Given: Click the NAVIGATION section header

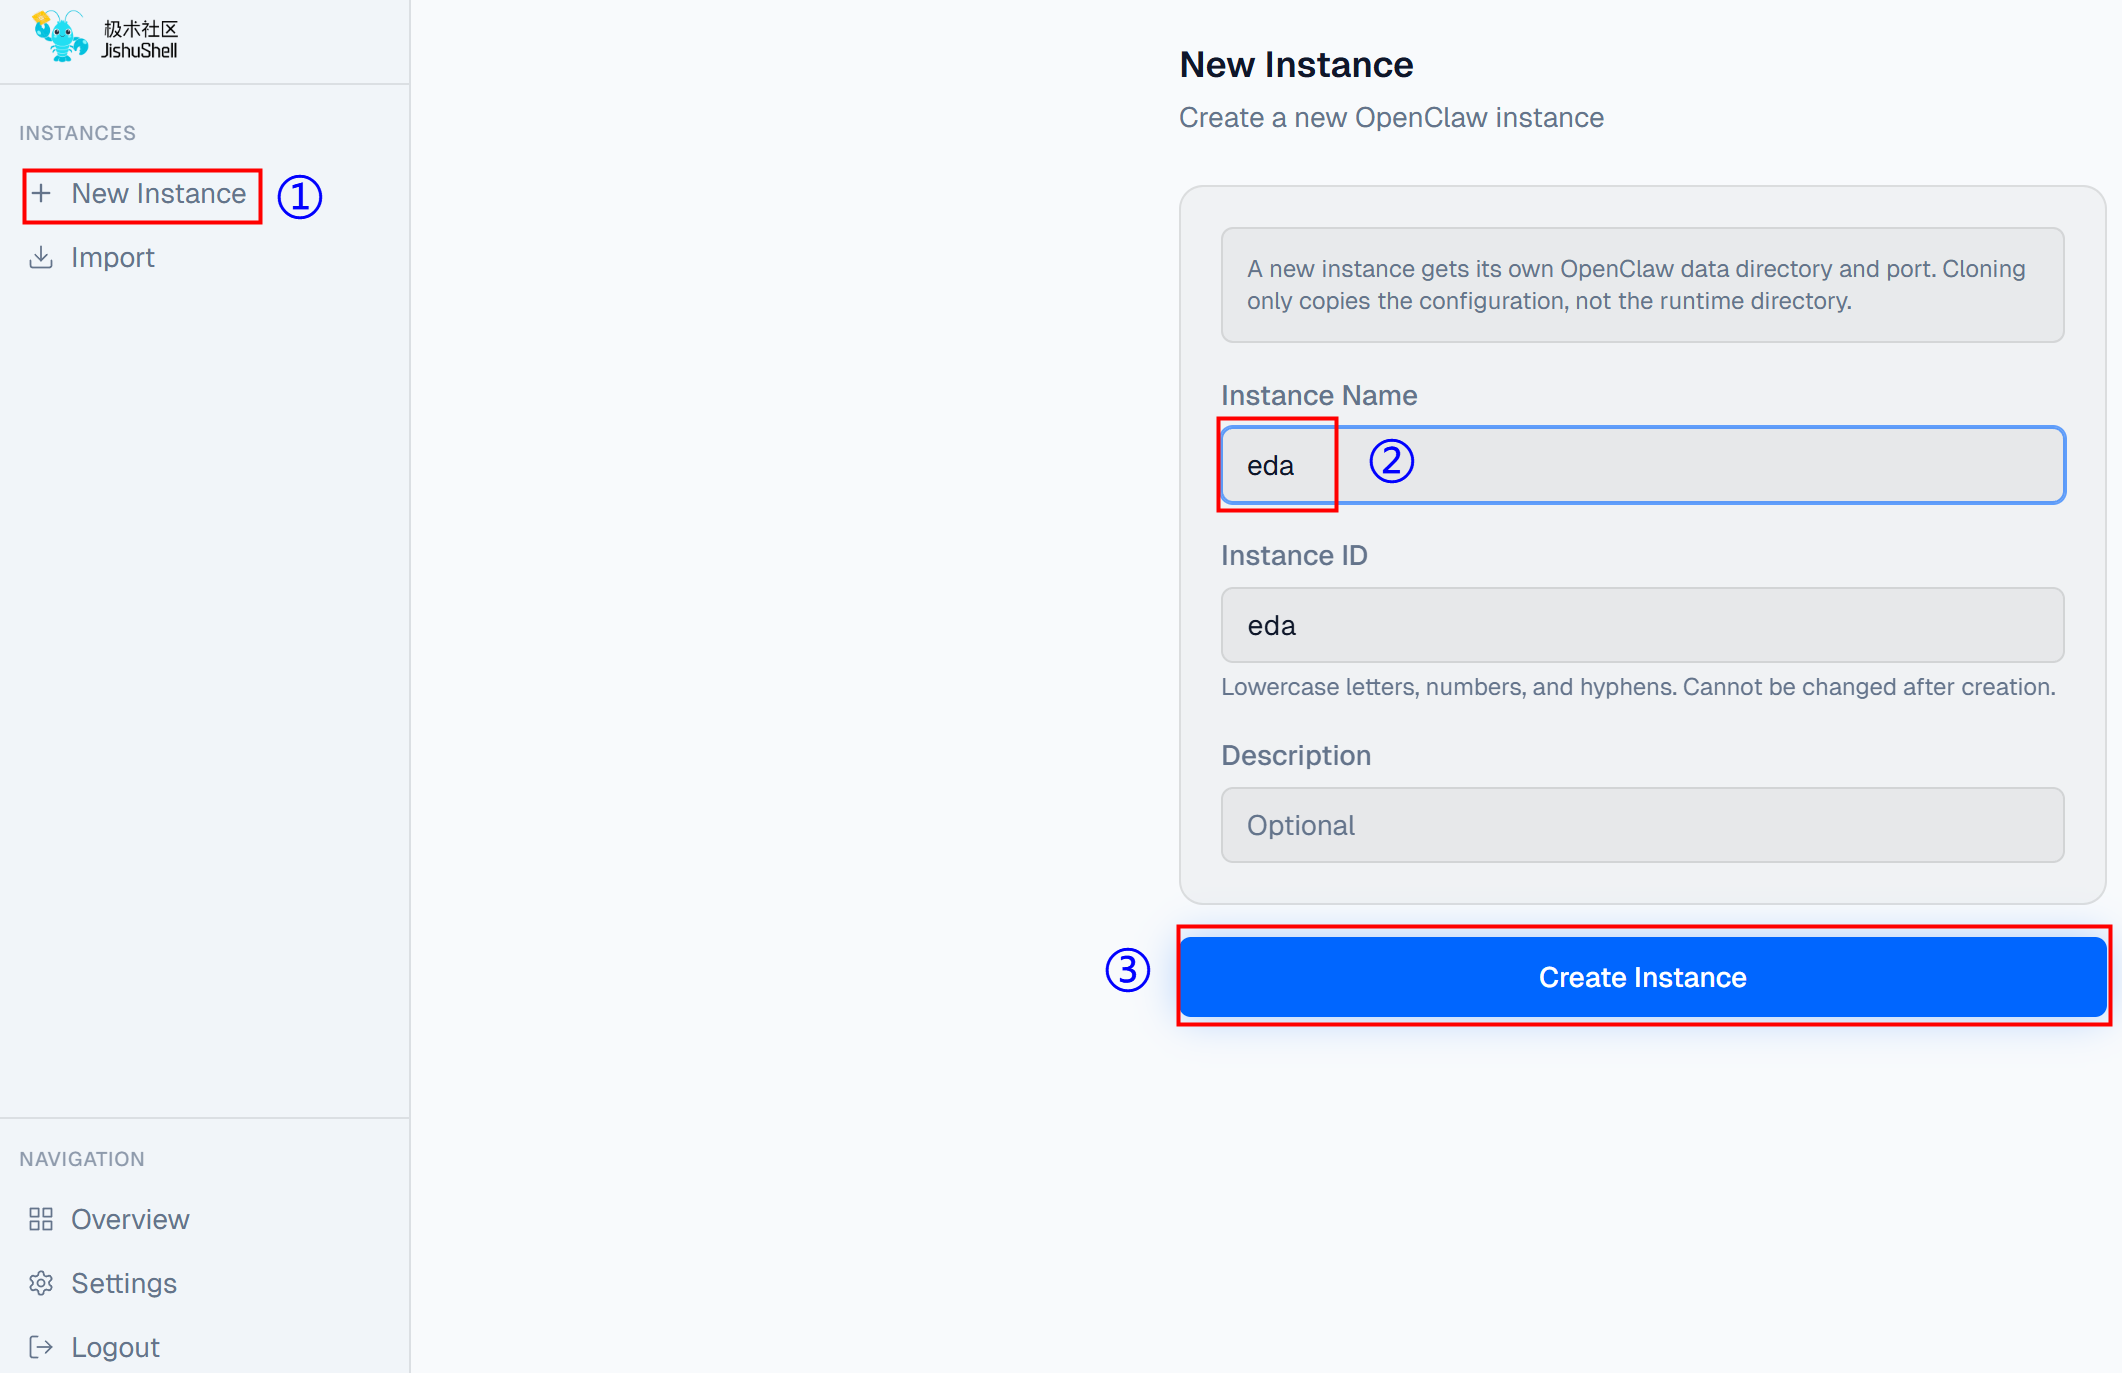Looking at the screenshot, I should coord(82,1159).
